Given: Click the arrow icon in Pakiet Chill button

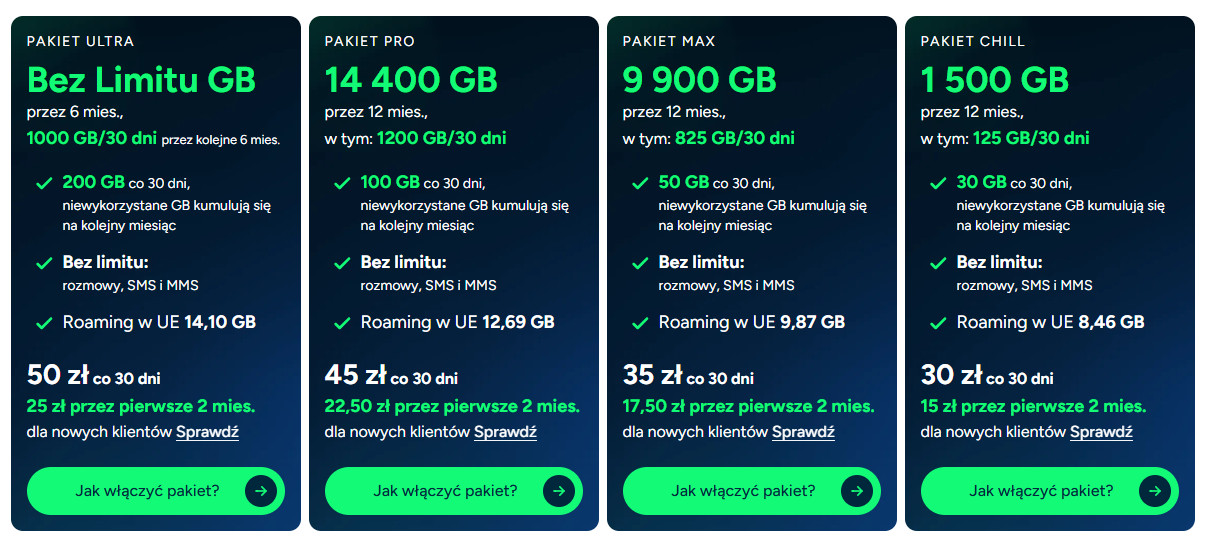Looking at the screenshot, I should coord(1154,491).
